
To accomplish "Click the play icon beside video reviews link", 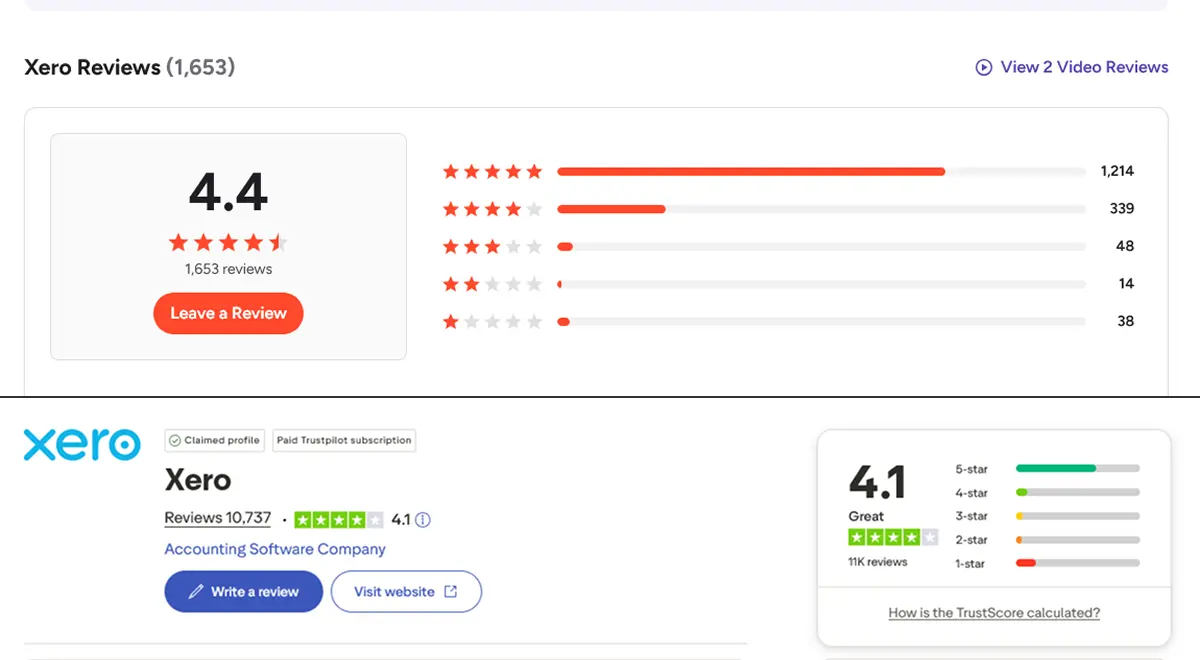I will (983, 67).
